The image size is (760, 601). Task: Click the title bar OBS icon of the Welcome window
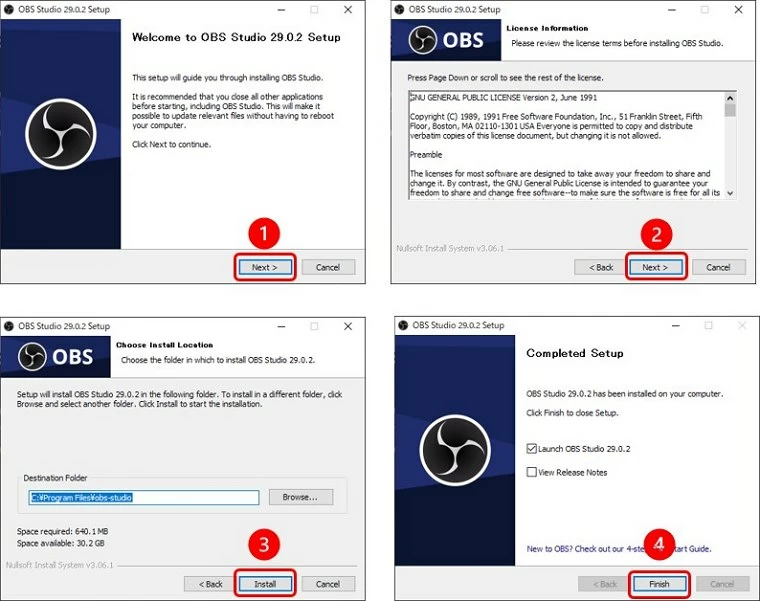click(8, 9)
